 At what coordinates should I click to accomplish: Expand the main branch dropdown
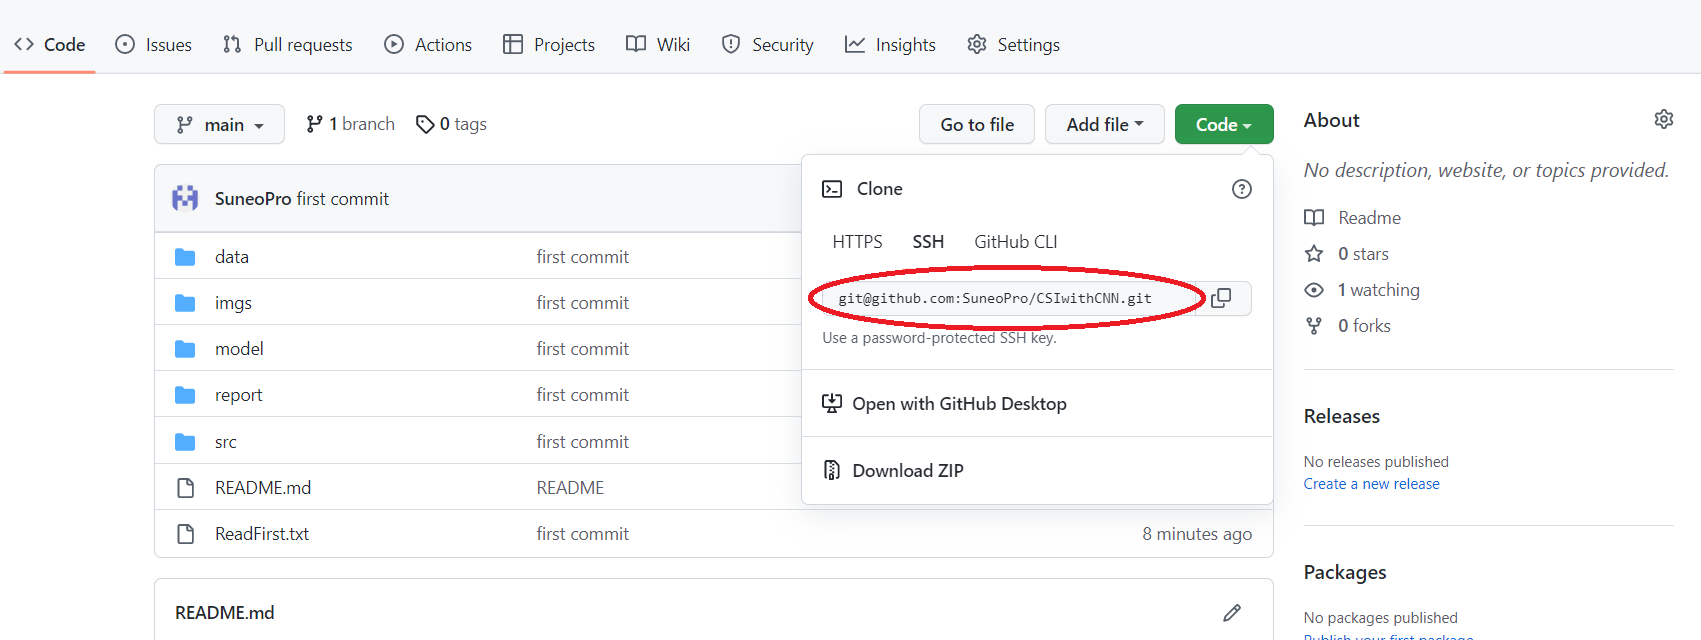pyautogui.click(x=220, y=124)
